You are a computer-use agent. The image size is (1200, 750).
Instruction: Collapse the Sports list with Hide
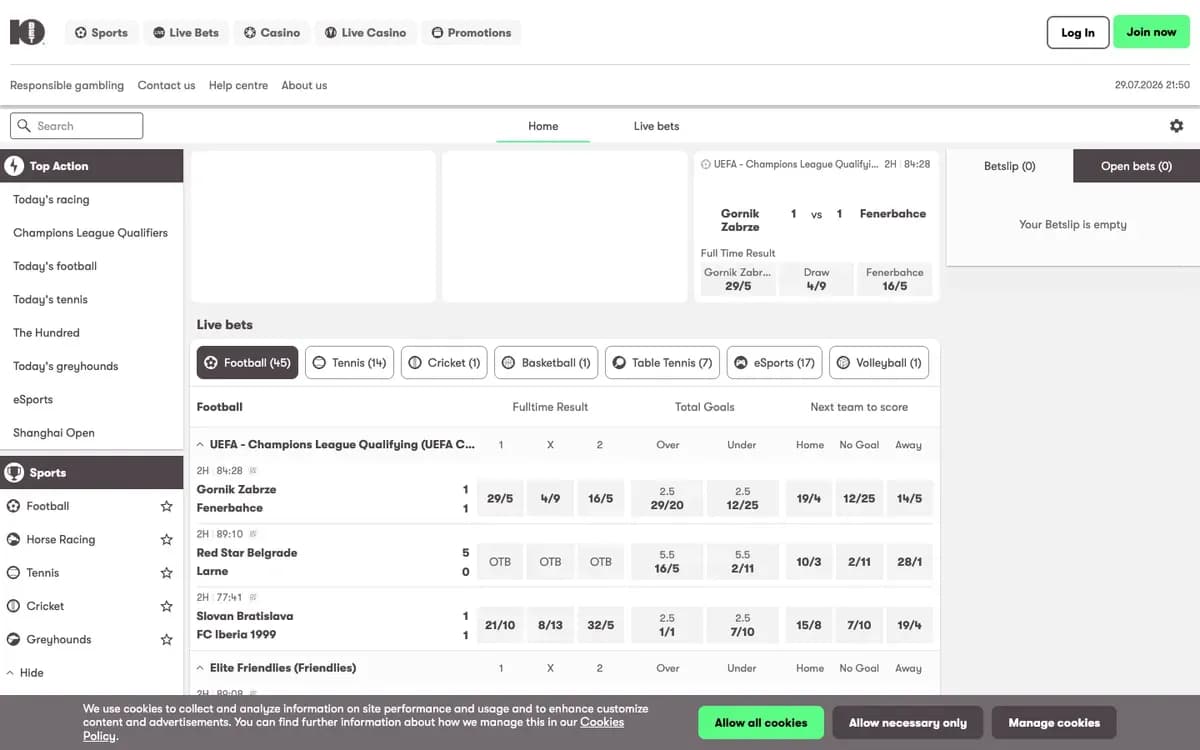click(25, 673)
